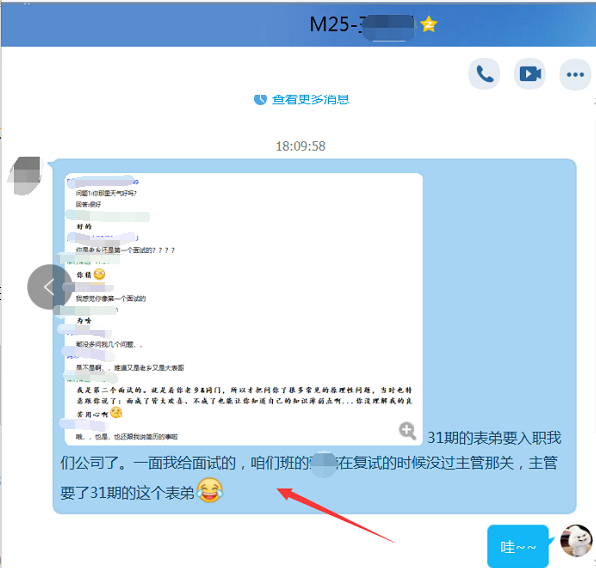Image resolution: width=596 pixels, height=568 pixels.
Task: Start a video call with camera icon
Action: click(x=530, y=74)
